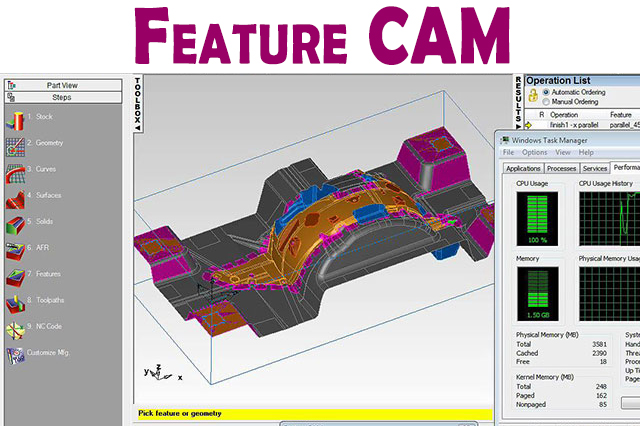Select Automatic Ordering radio button
The image size is (640, 426).
546,92
